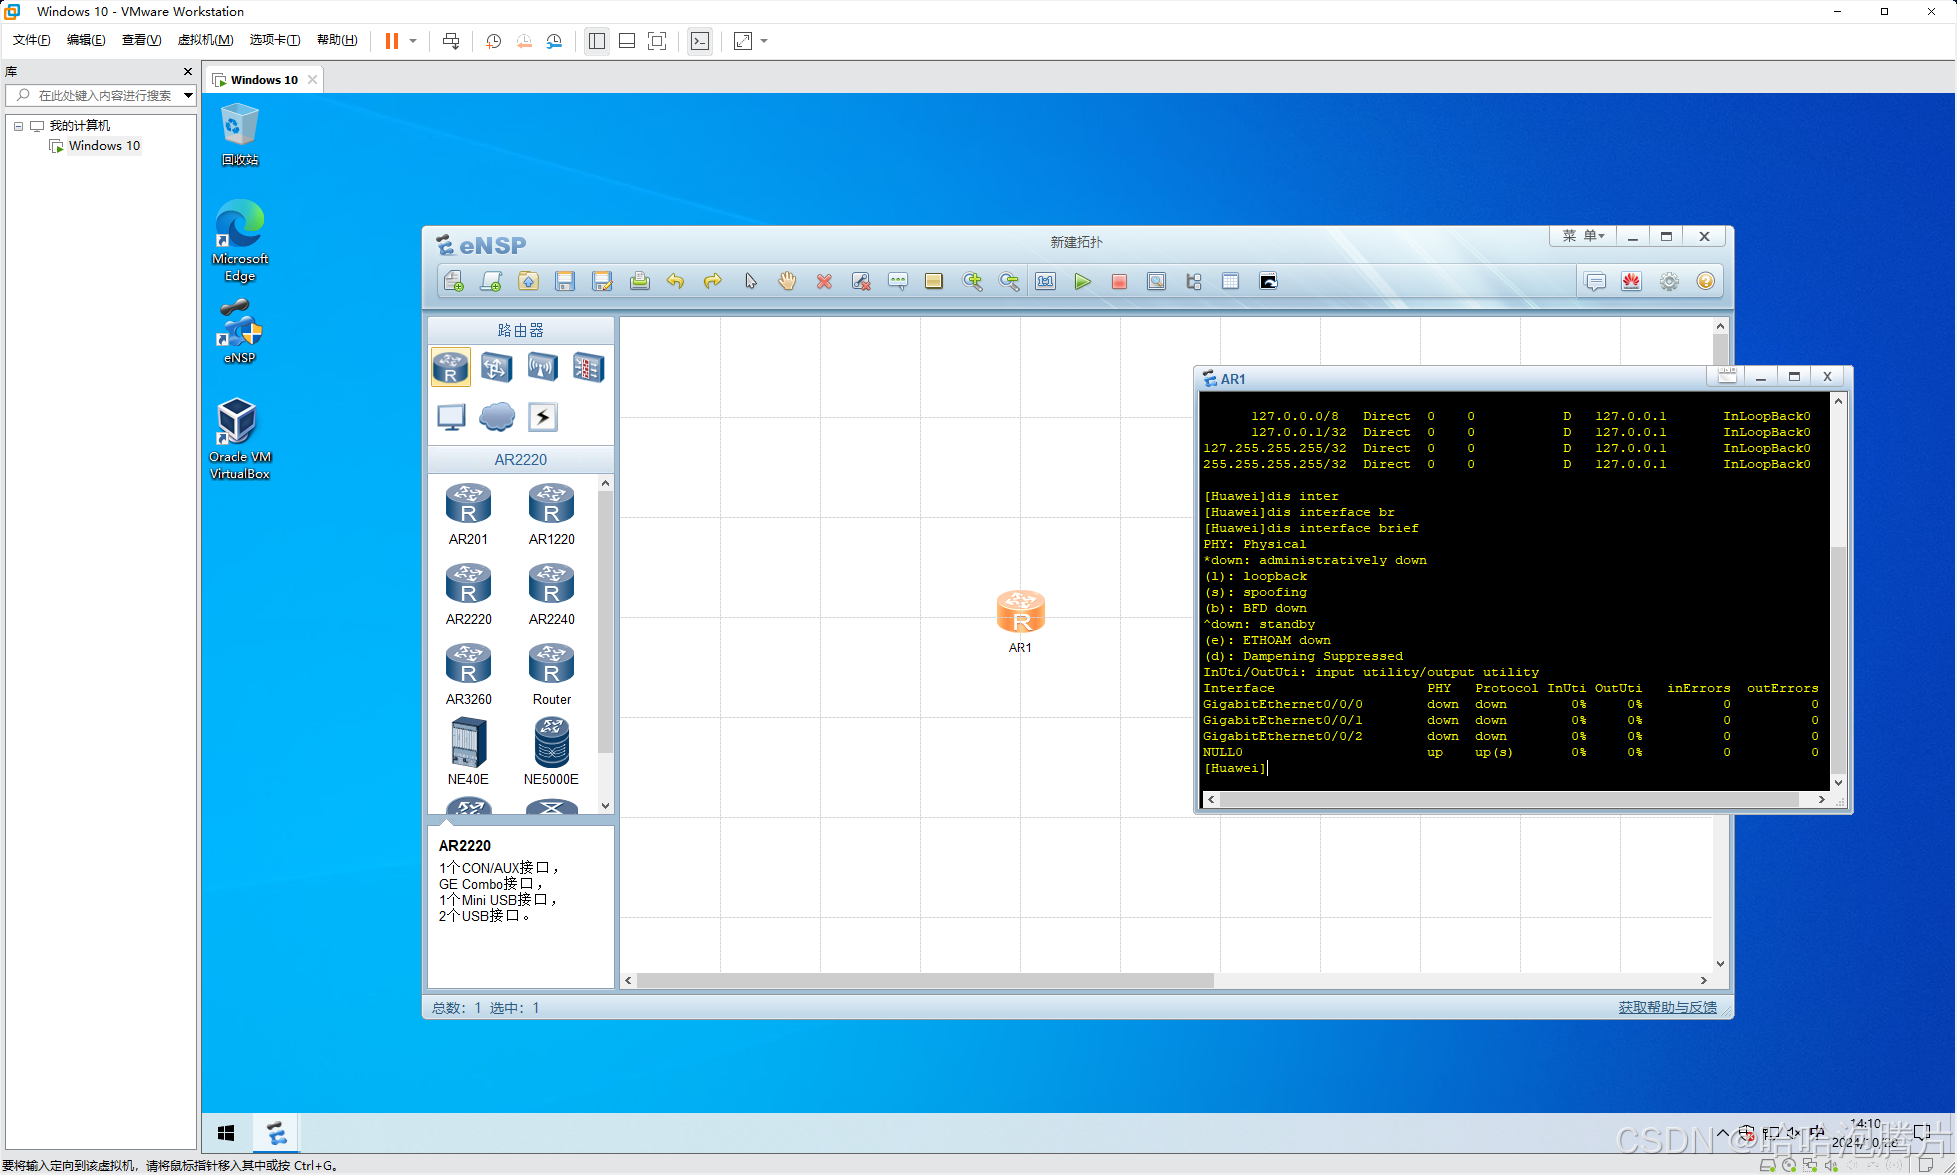
Task: Click the eNSP Save As icon
Action: 602,282
